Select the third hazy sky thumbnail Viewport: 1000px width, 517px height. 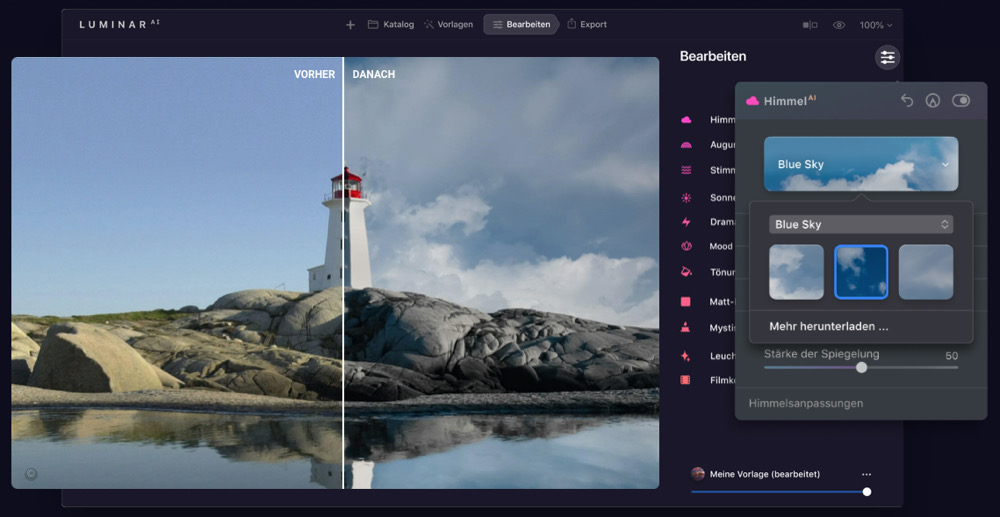(926, 272)
